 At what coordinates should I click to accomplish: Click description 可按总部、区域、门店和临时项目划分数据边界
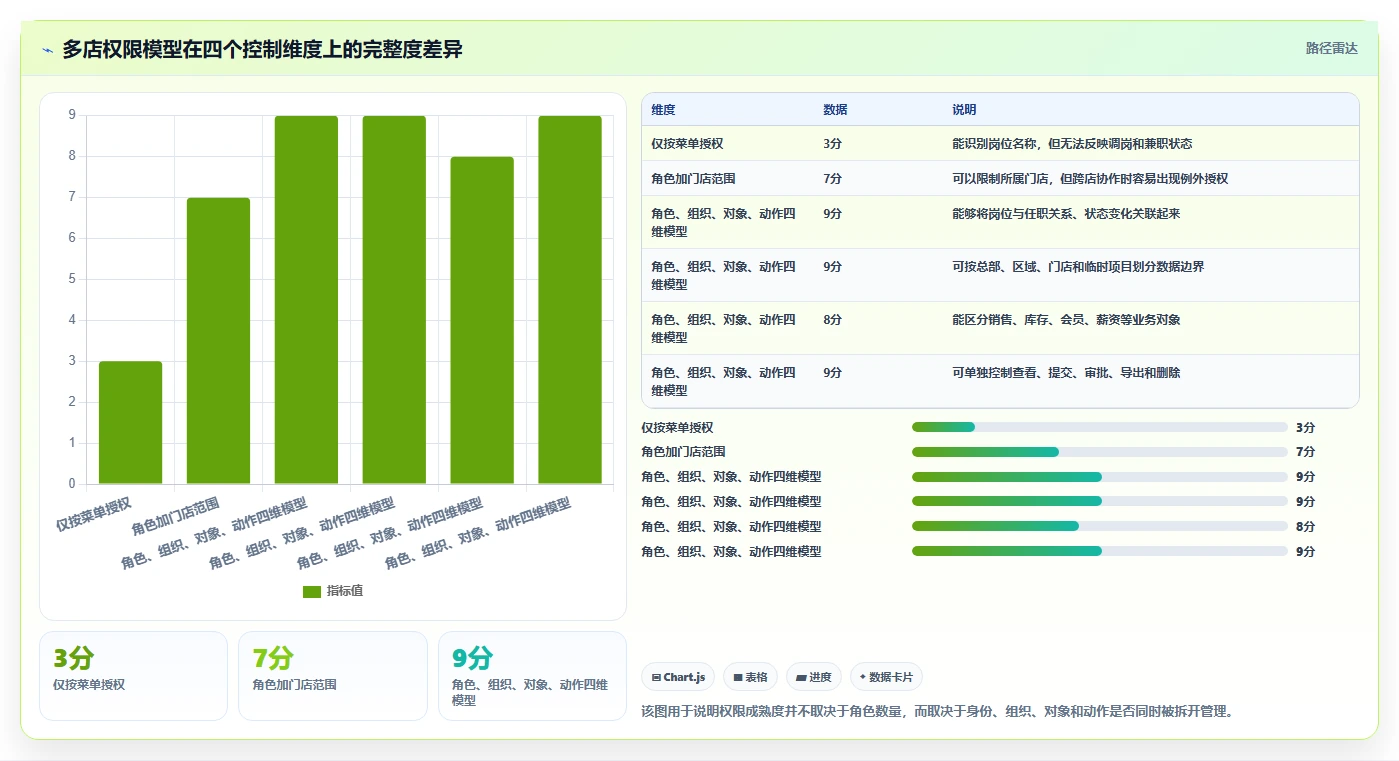pyautogui.click(x=1078, y=267)
